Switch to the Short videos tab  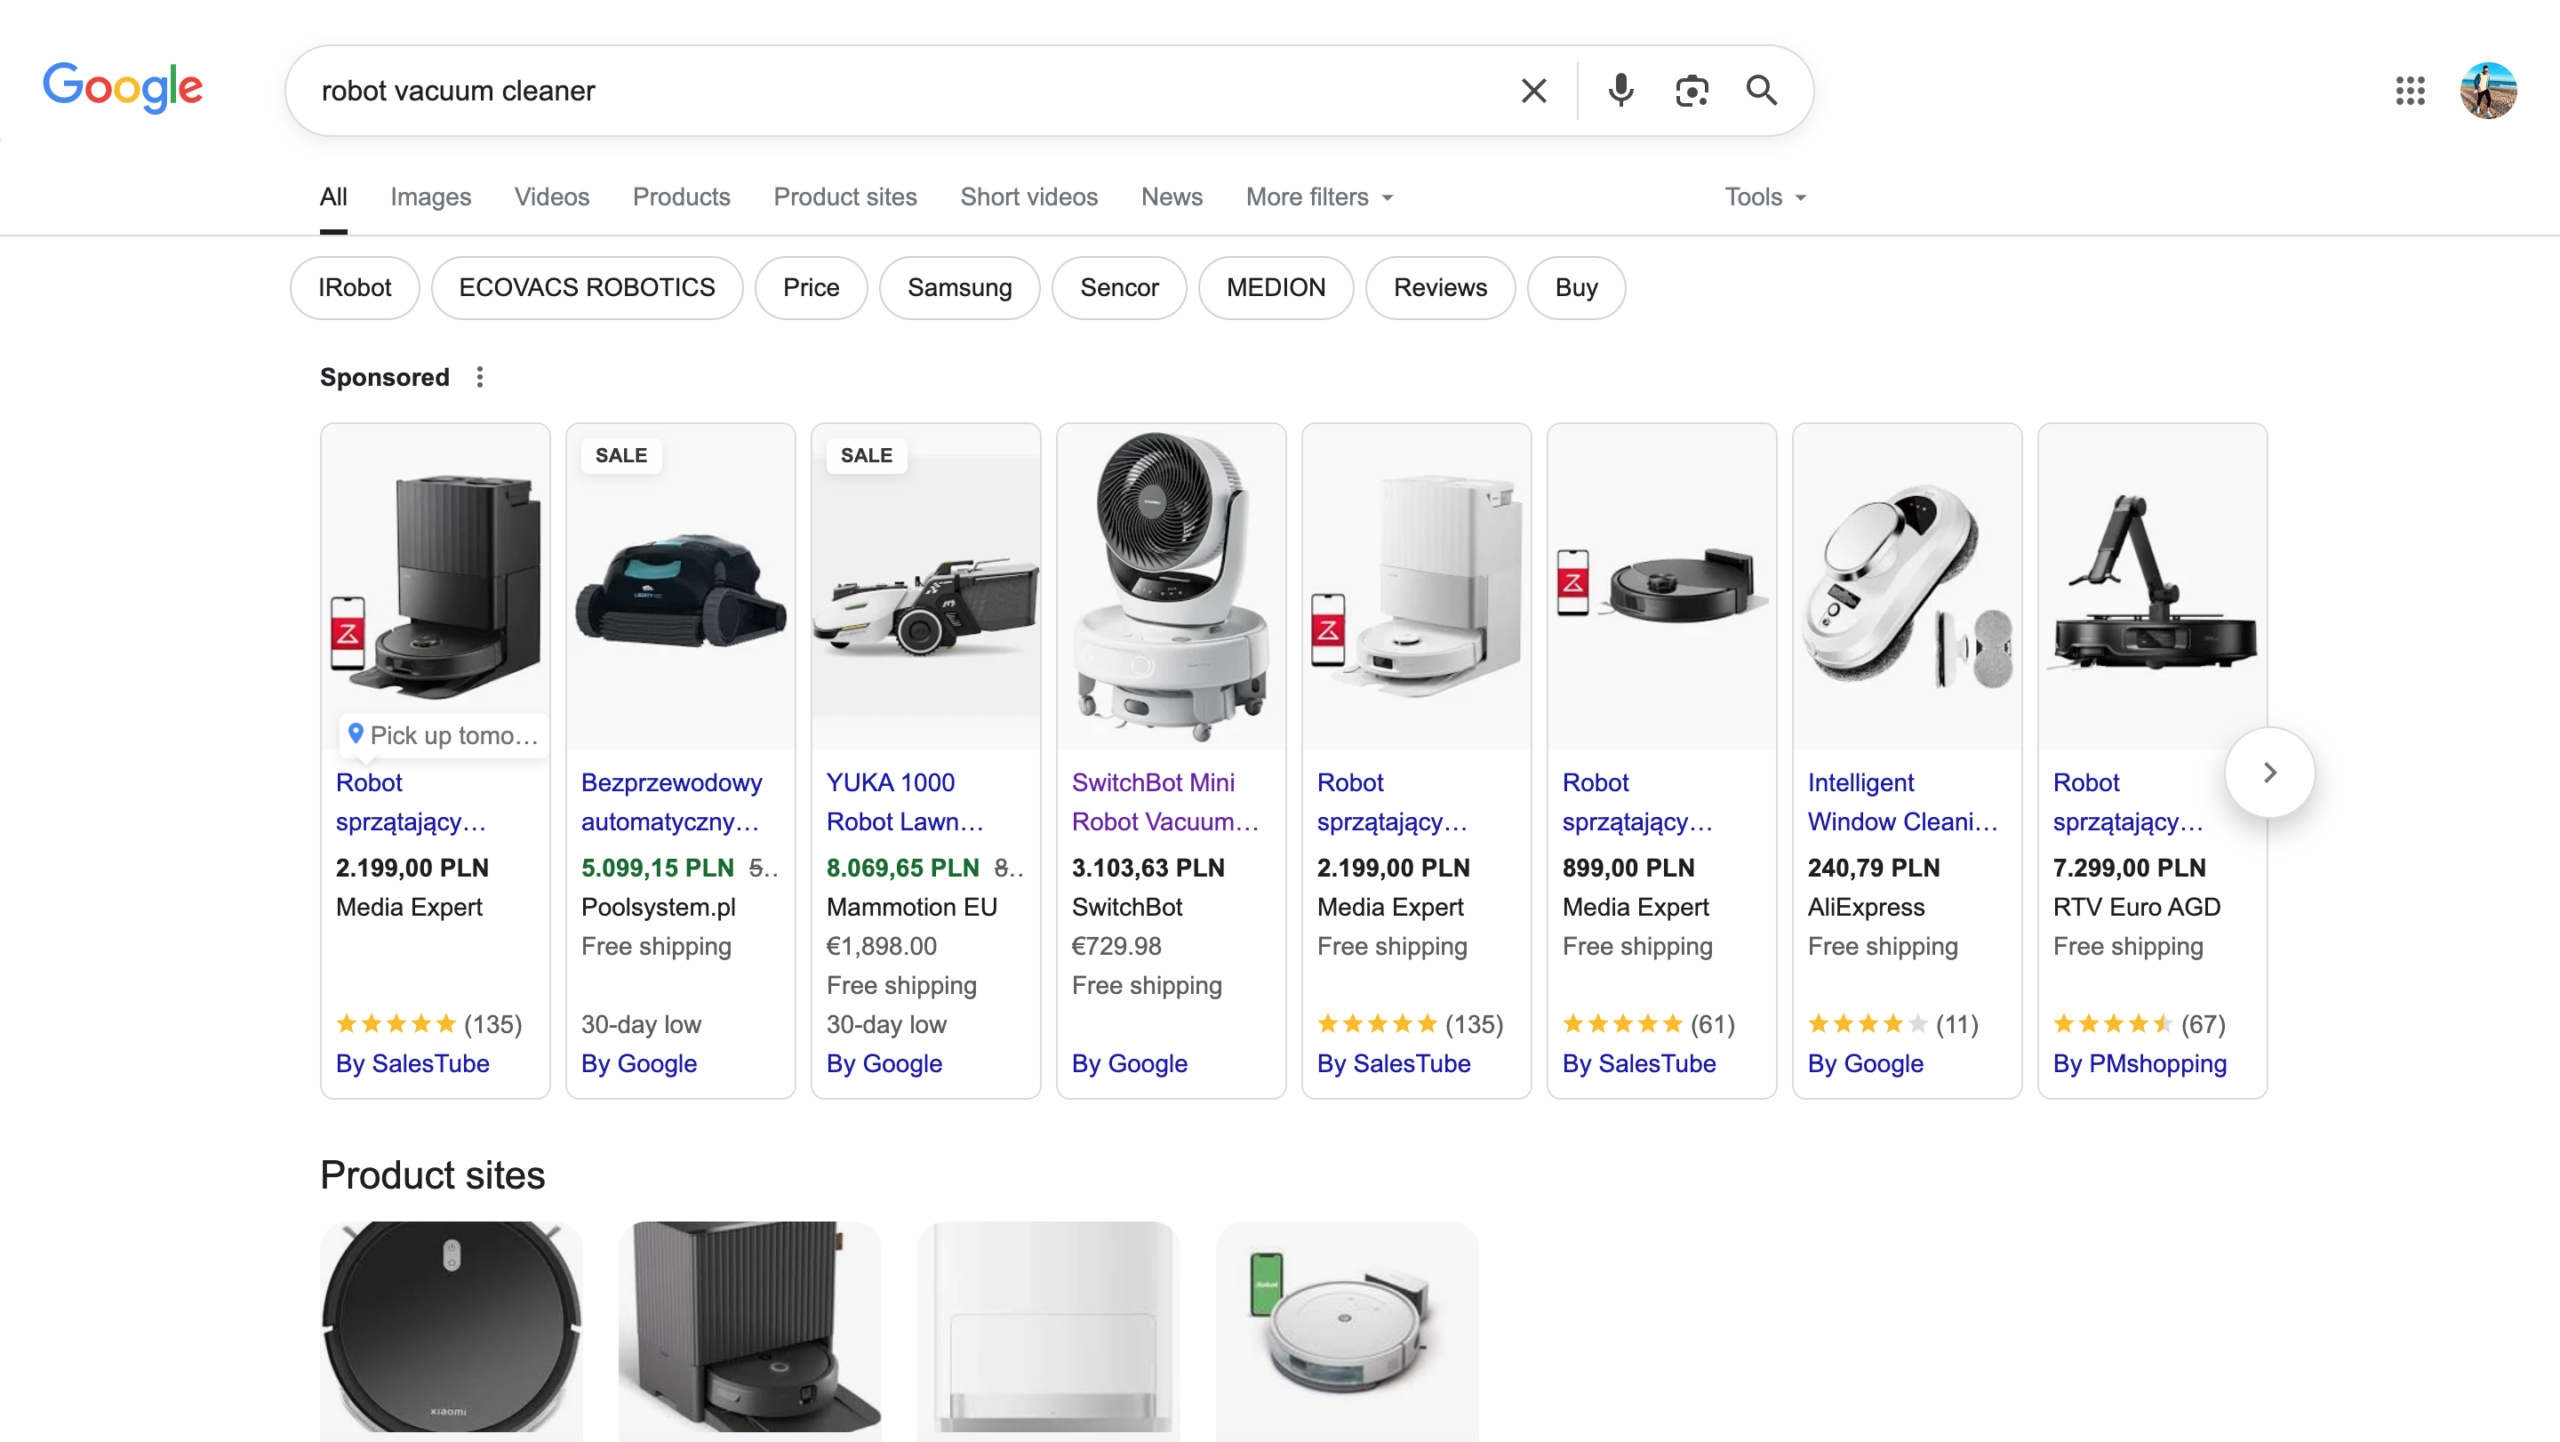click(1028, 197)
